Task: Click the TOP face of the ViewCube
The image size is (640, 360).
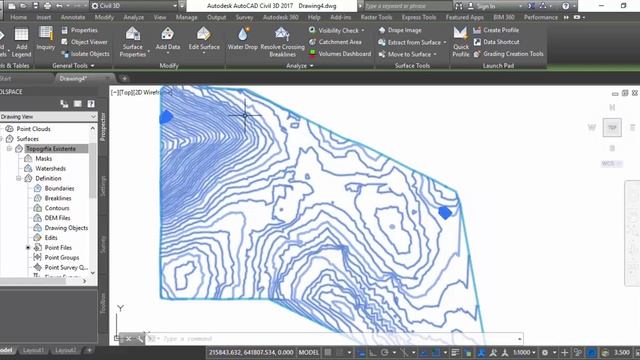Action: tap(612, 128)
